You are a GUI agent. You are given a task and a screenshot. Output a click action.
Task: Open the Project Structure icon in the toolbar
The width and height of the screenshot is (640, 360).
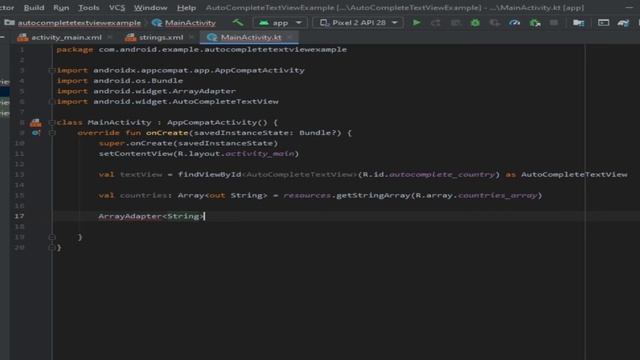pos(578,23)
